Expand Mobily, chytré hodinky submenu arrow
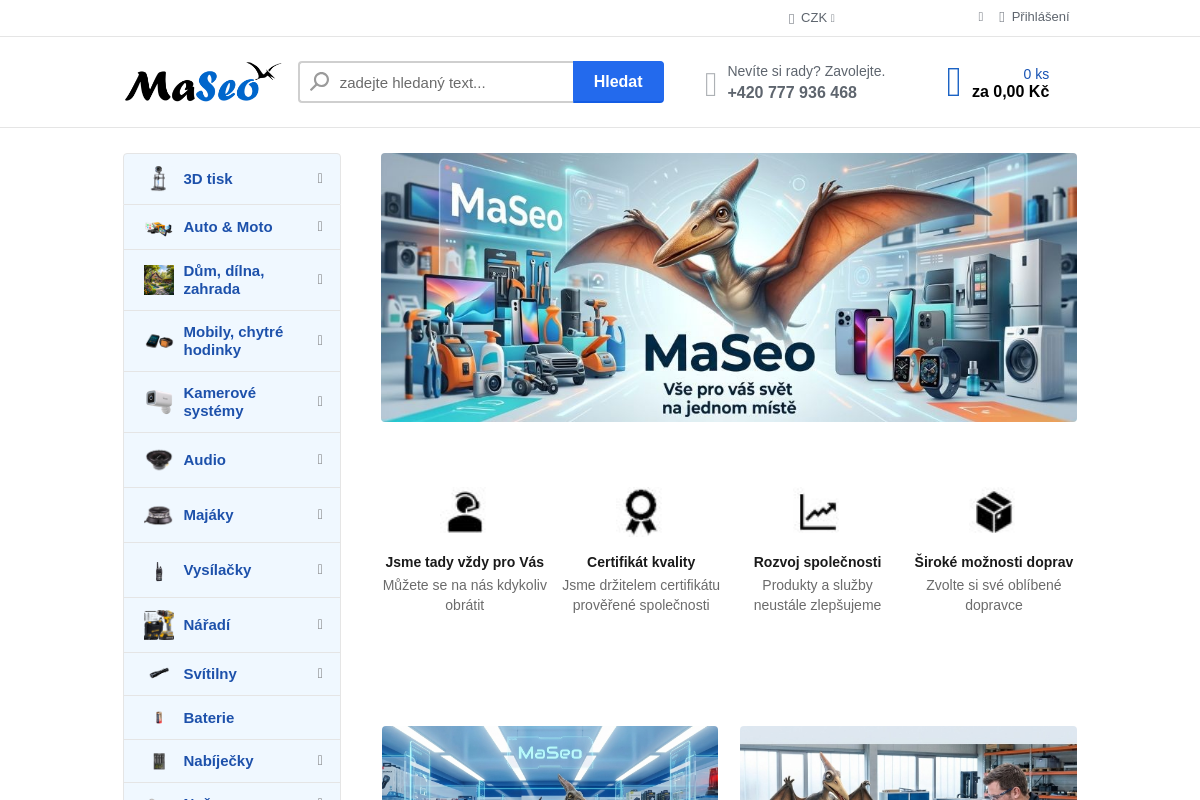The height and width of the screenshot is (800, 1200). [320, 340]
